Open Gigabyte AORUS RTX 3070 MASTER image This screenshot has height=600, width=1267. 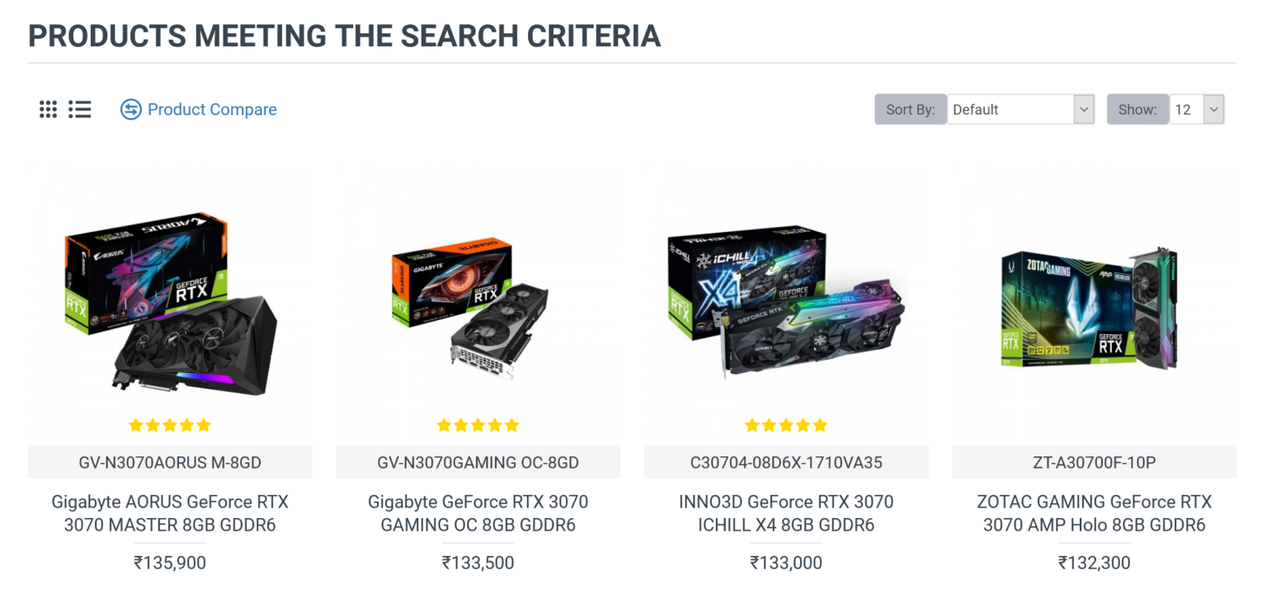(x=170, y=302)
